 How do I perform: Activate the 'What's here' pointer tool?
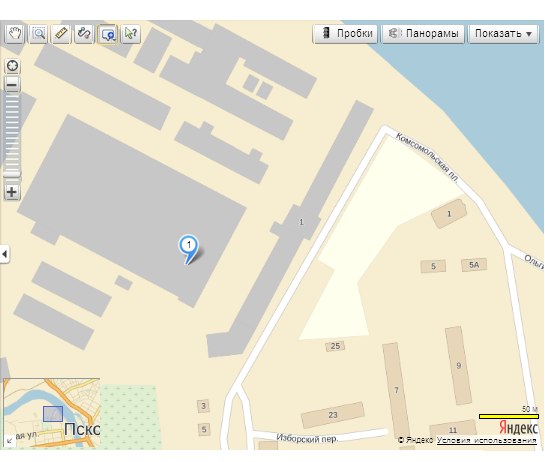tap(131, 34)
